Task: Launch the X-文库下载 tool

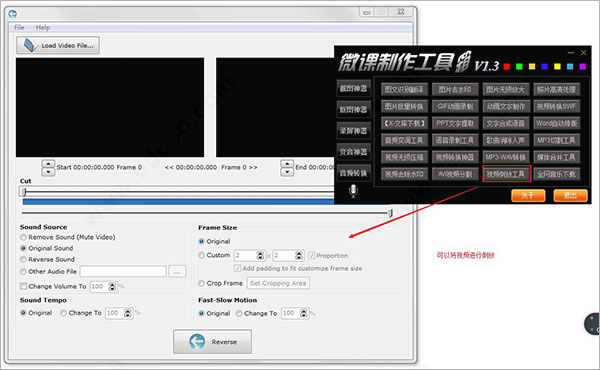Action: pos(404,123)
